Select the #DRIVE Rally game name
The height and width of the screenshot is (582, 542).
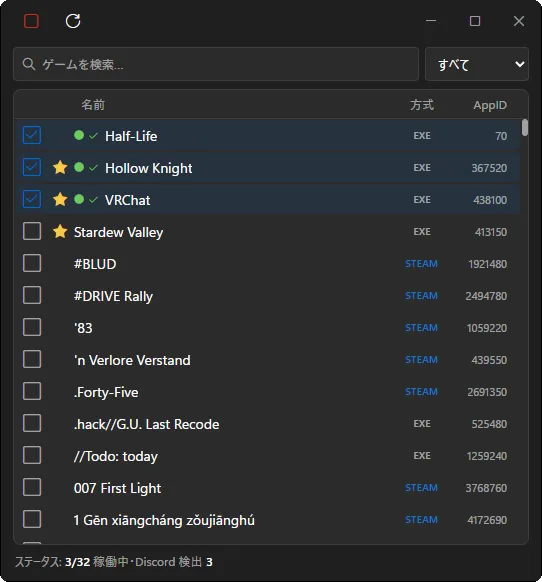point(113,296)
